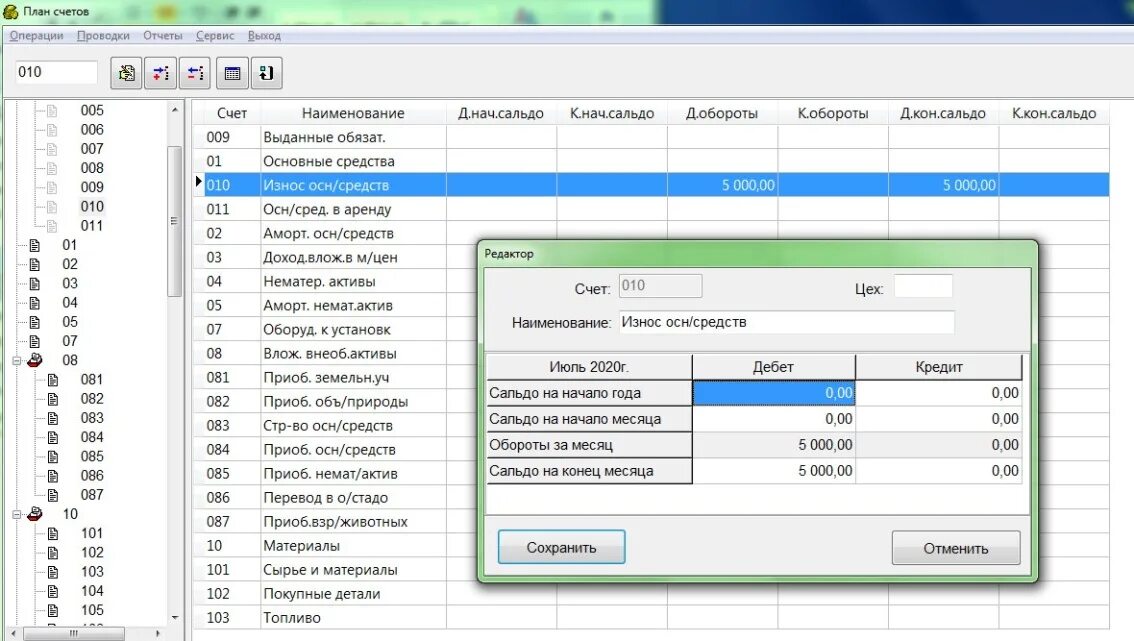
Task: Click the document icon of tree item 085
Action: coord(53,457)
